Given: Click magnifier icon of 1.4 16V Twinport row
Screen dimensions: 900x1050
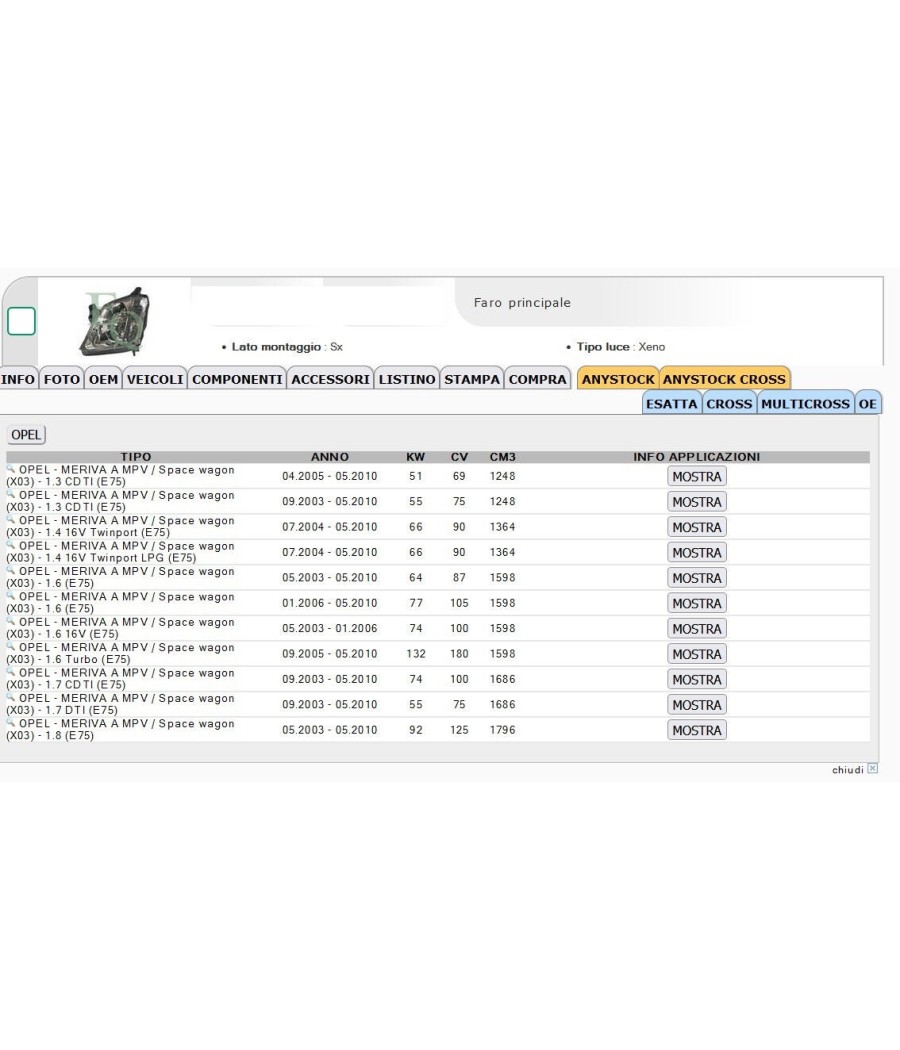Looking at the screenshot, I should pyautogui.click(x=11, y=519).
